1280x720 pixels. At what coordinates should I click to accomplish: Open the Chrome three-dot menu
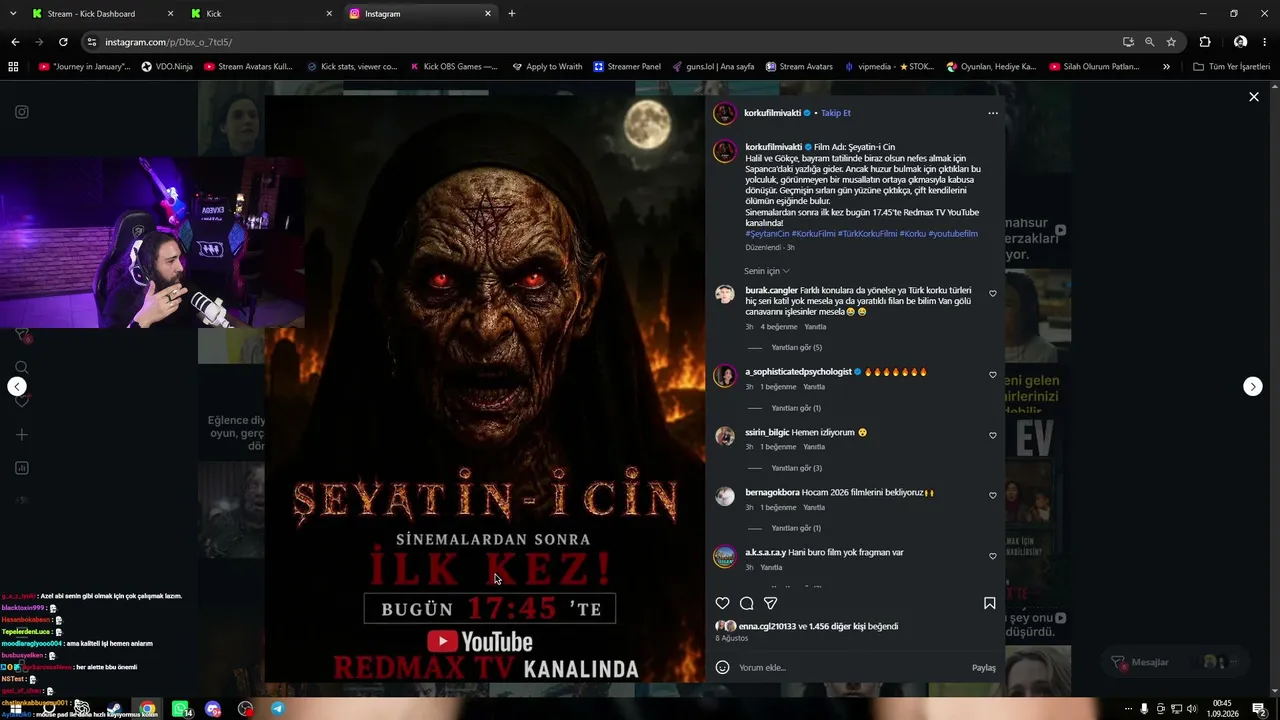(1265, 42)
